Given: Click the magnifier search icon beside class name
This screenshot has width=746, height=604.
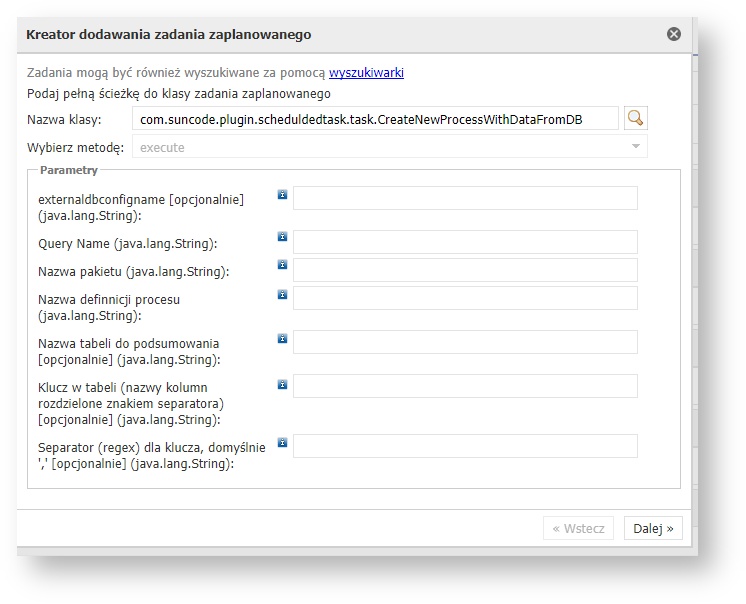Looking at the screenshot, I should (634, 119).
